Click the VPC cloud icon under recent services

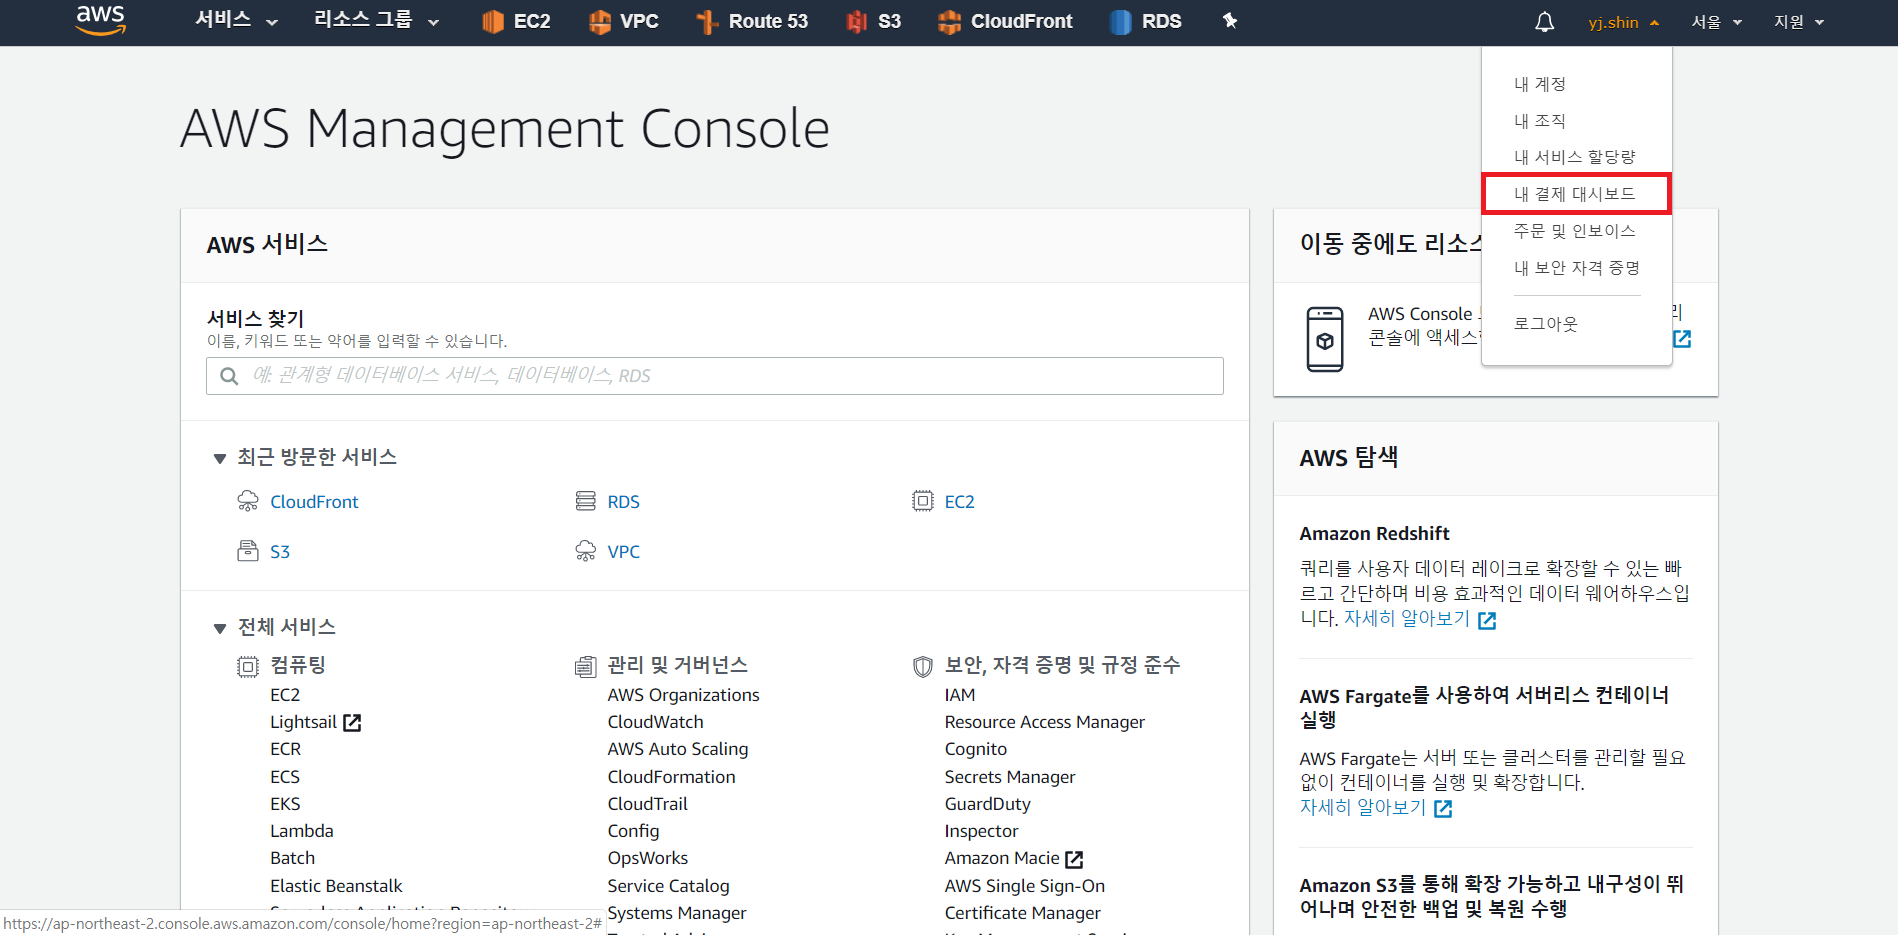(x=586, y=551)
